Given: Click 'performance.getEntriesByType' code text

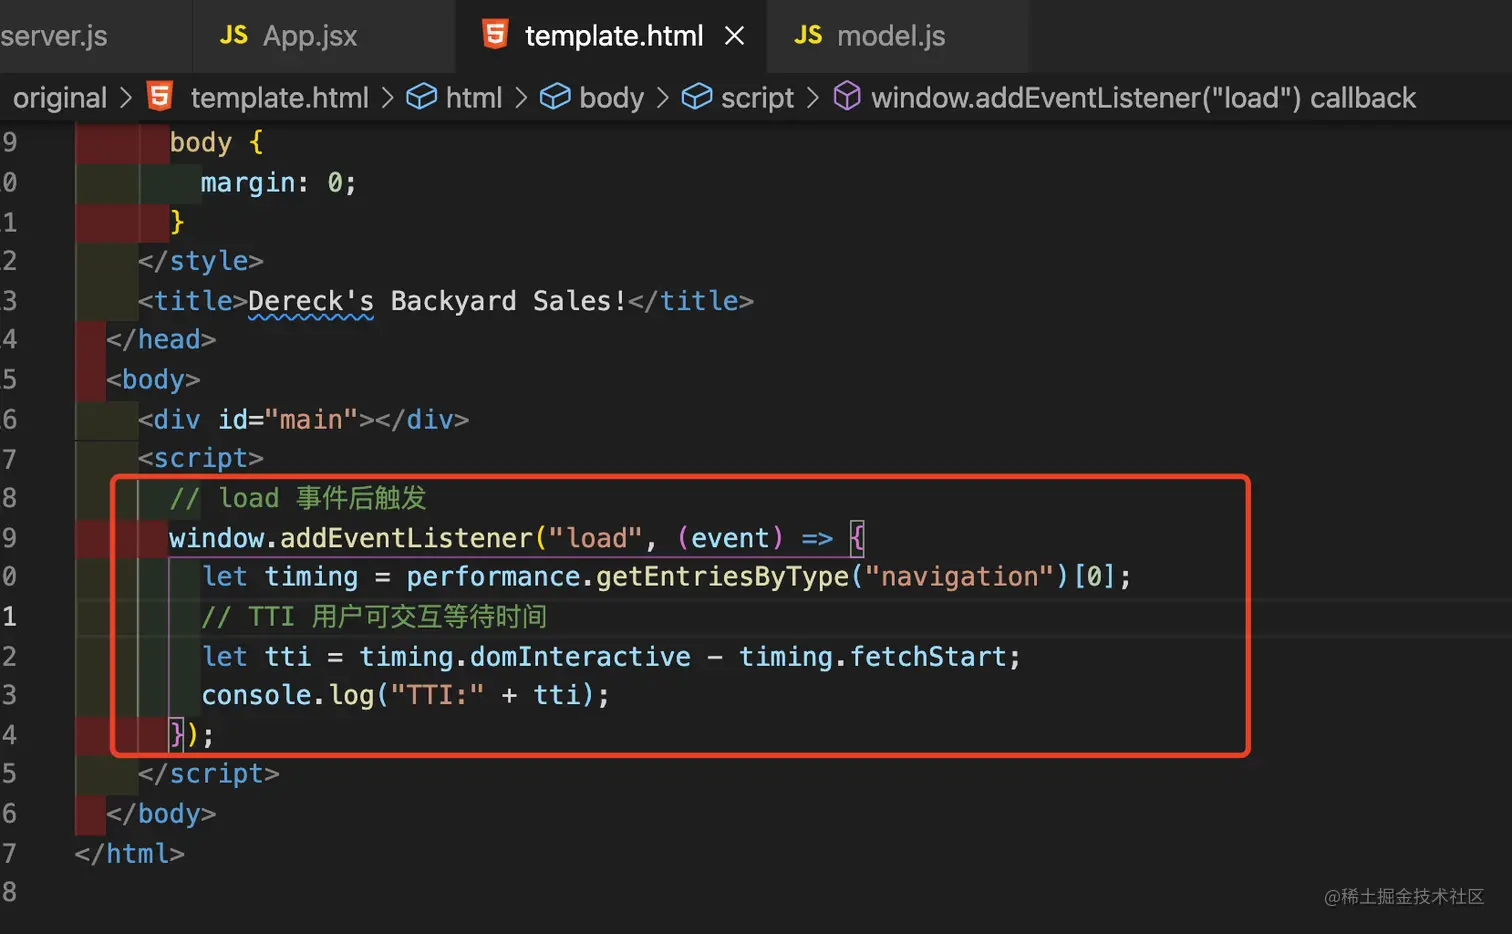Looking at the screenshot, I should tap(627, 577).
